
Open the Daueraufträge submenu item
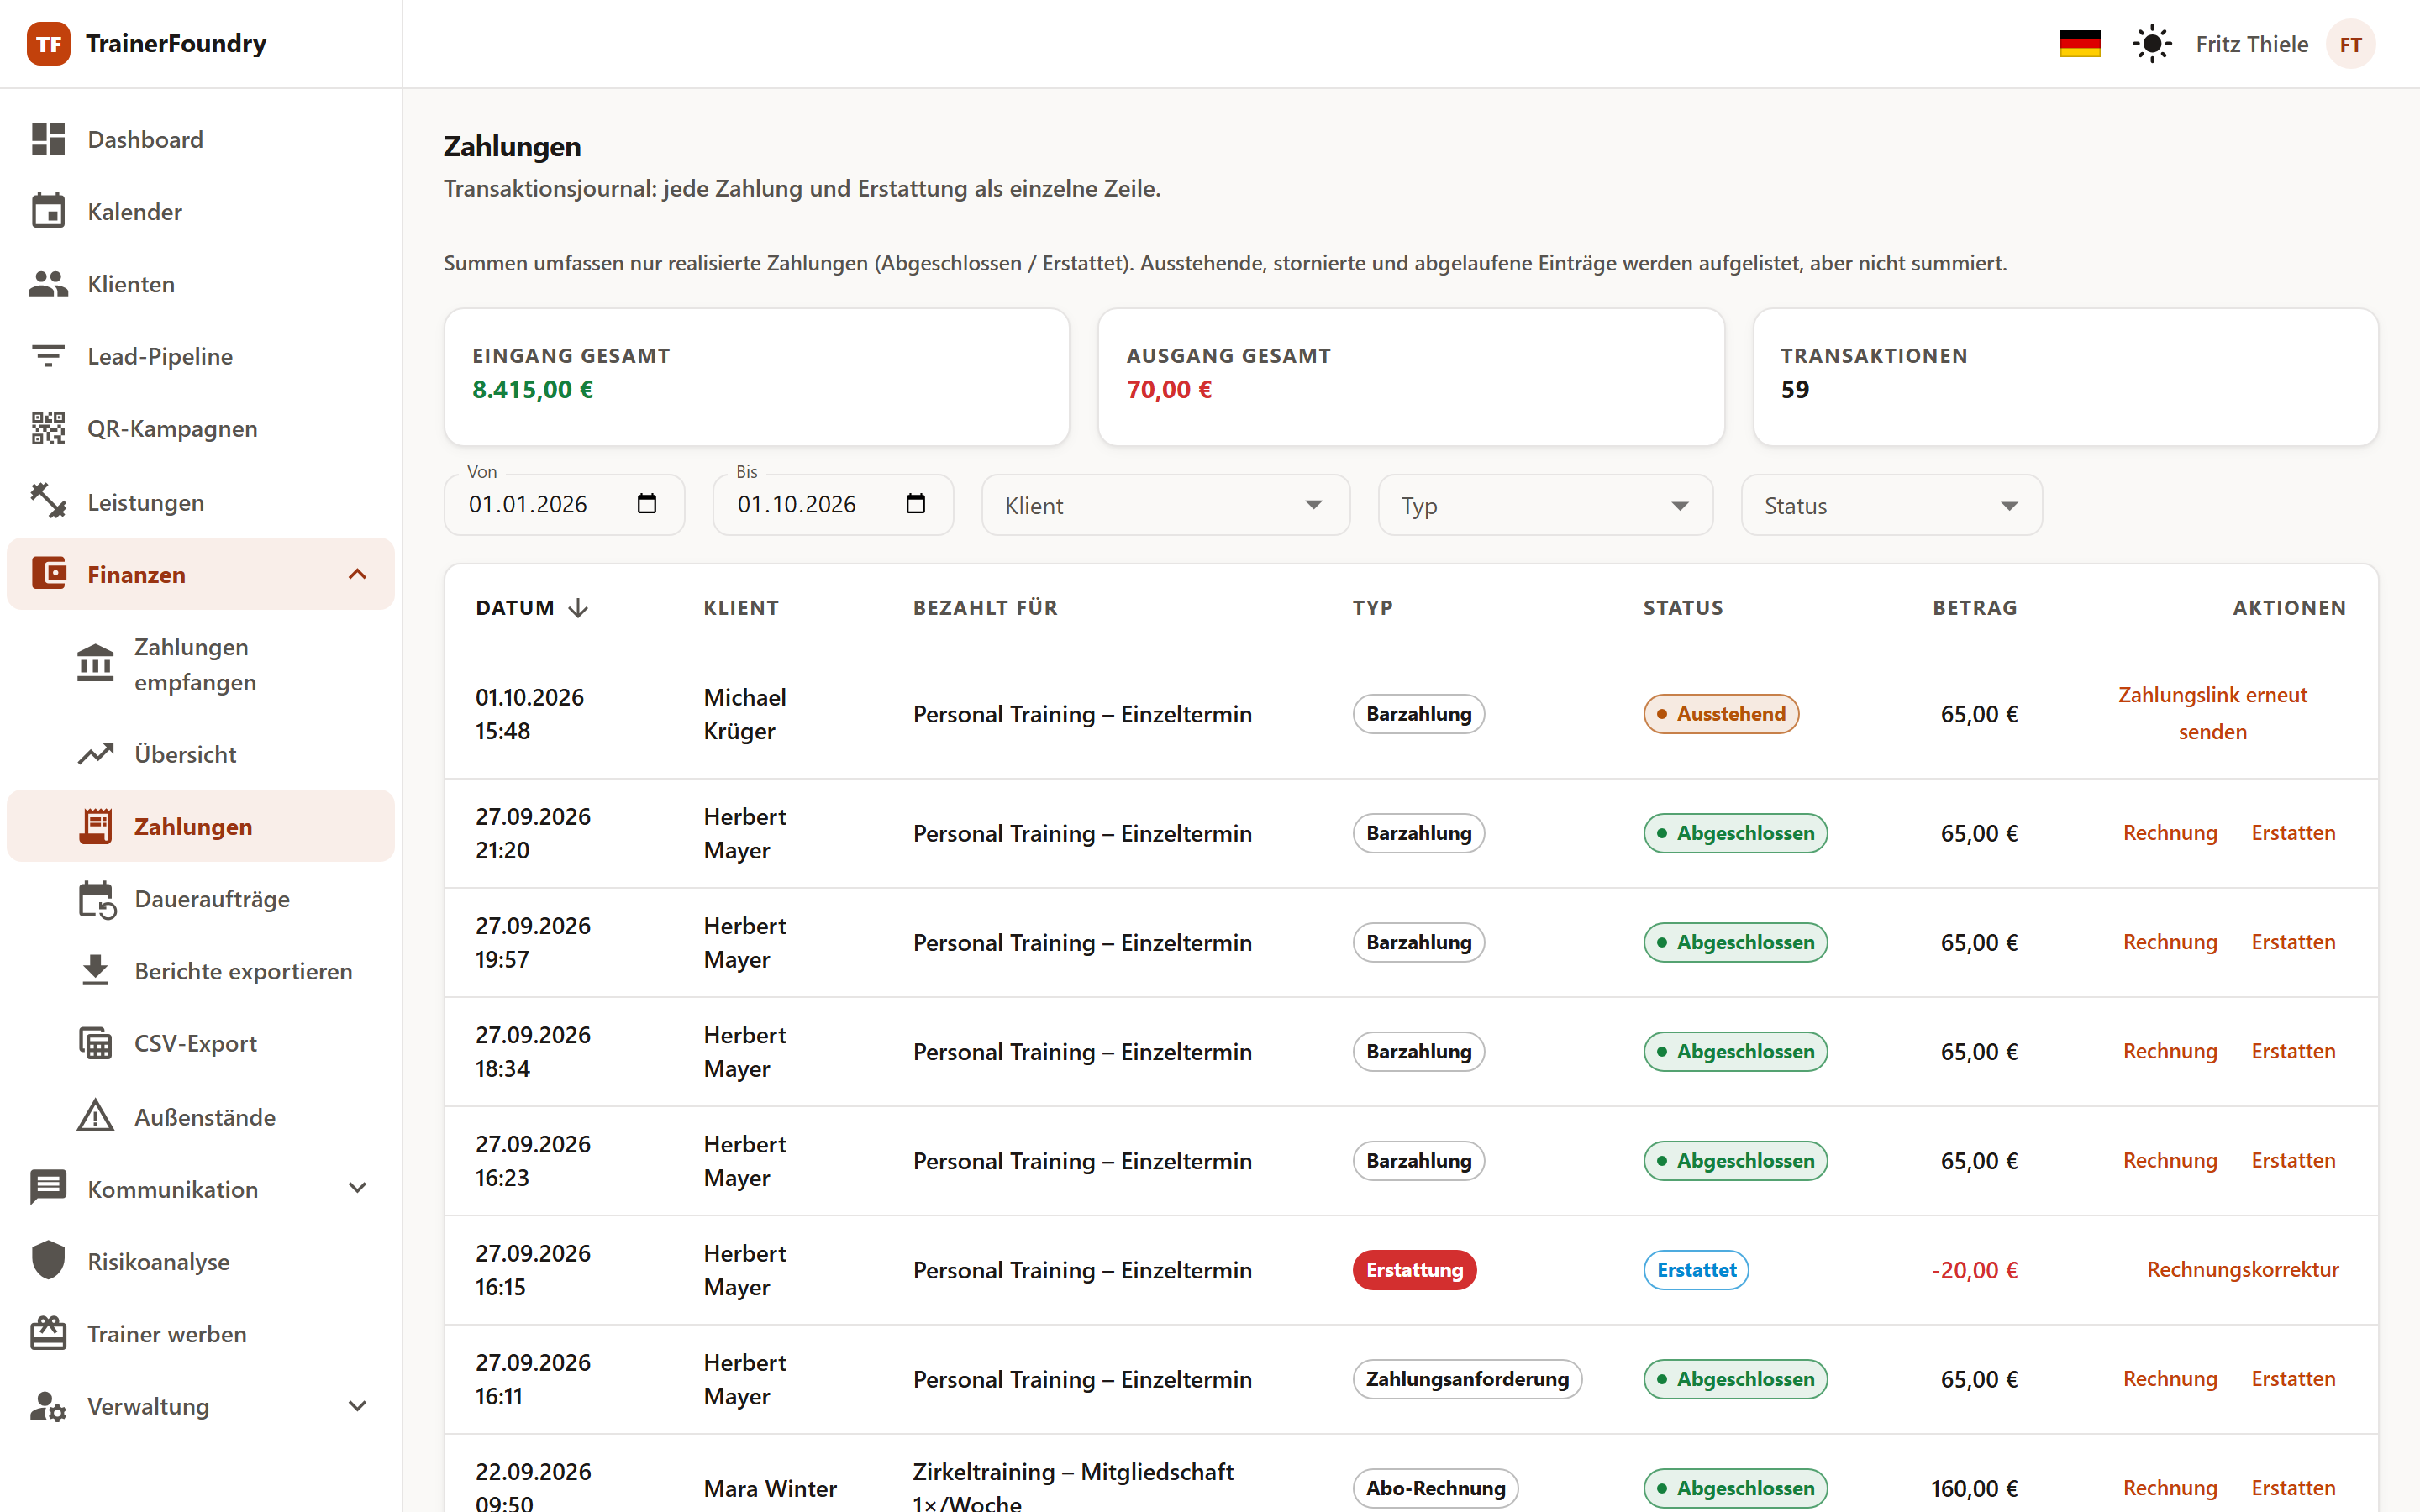(200, 899)
